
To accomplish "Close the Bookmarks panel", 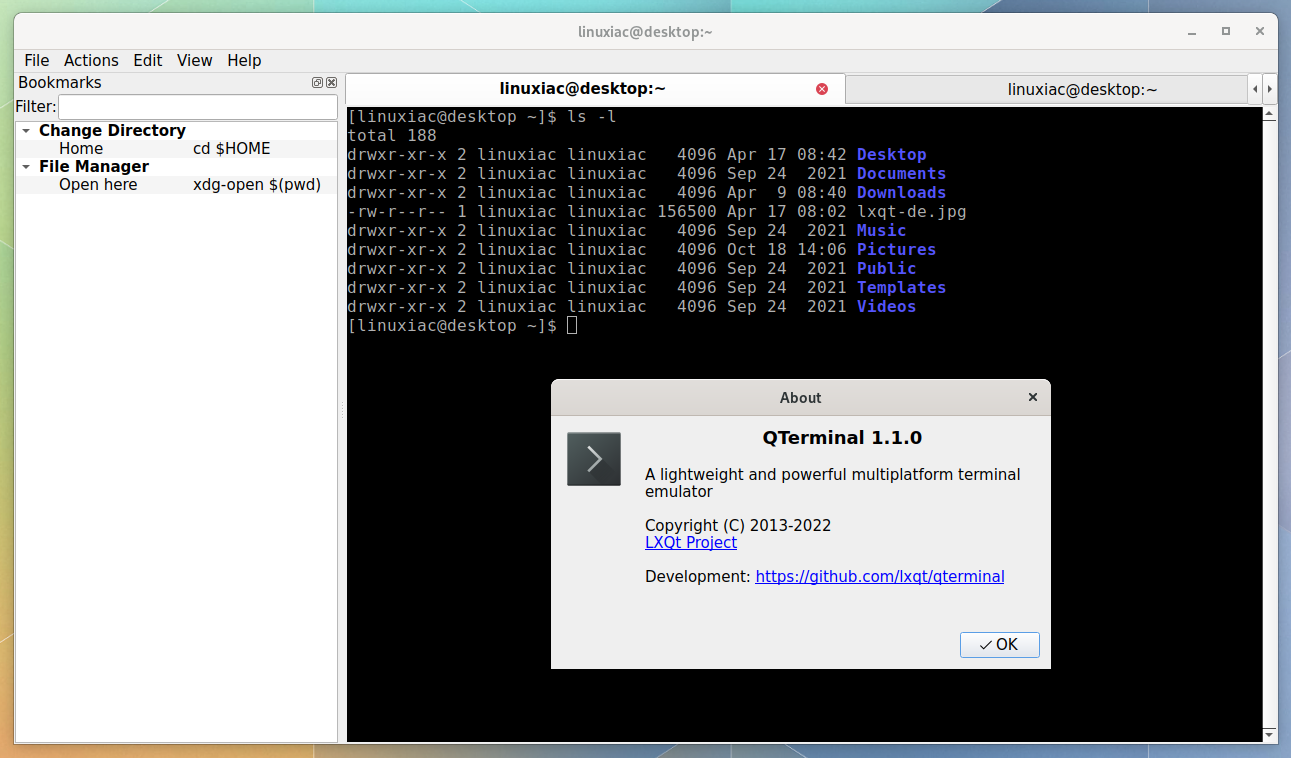I will coord(330,83).
